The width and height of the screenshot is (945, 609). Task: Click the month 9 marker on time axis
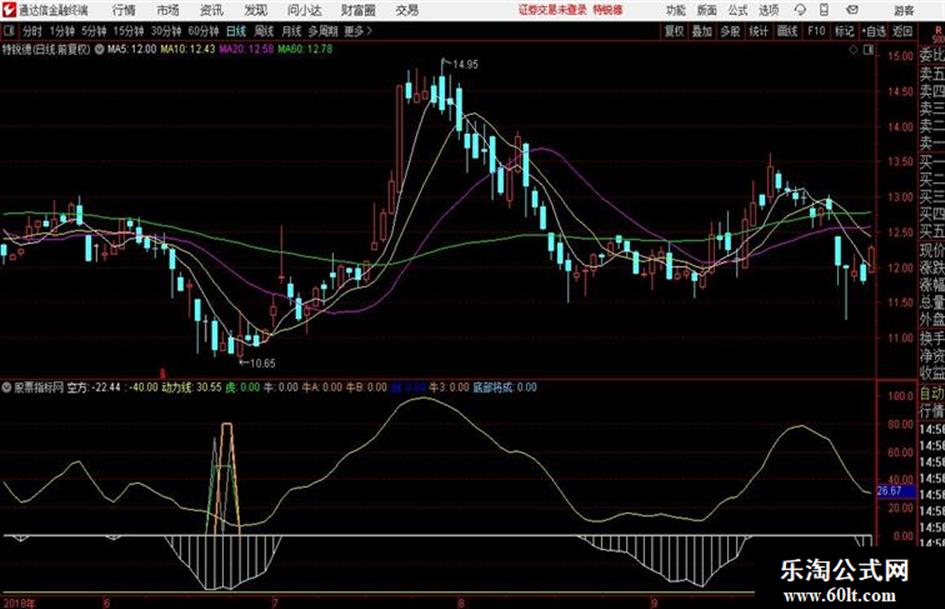pos(655,603)
